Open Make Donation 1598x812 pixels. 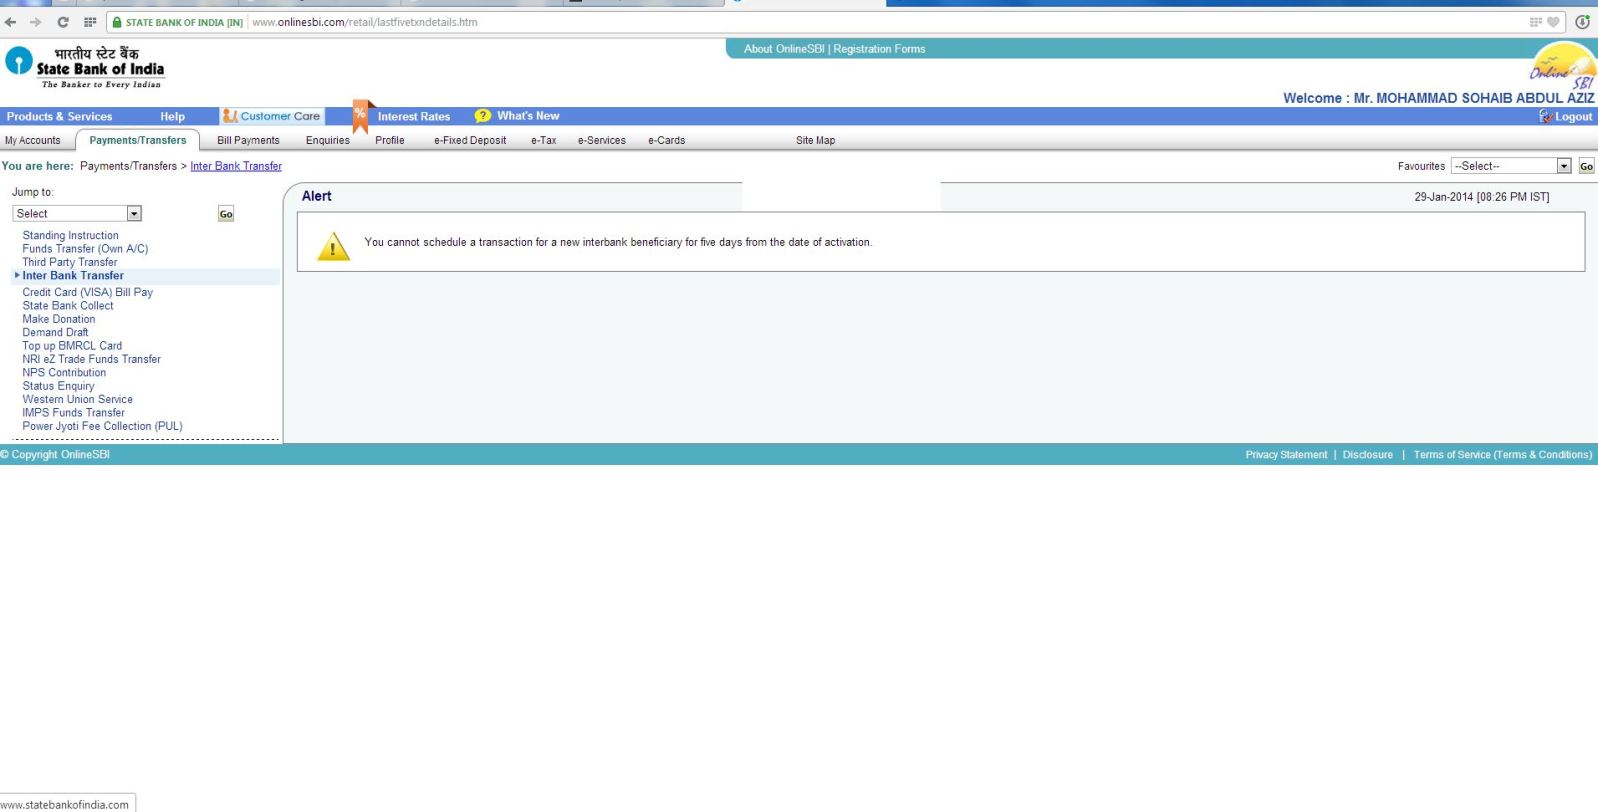(x=59, y=319)
